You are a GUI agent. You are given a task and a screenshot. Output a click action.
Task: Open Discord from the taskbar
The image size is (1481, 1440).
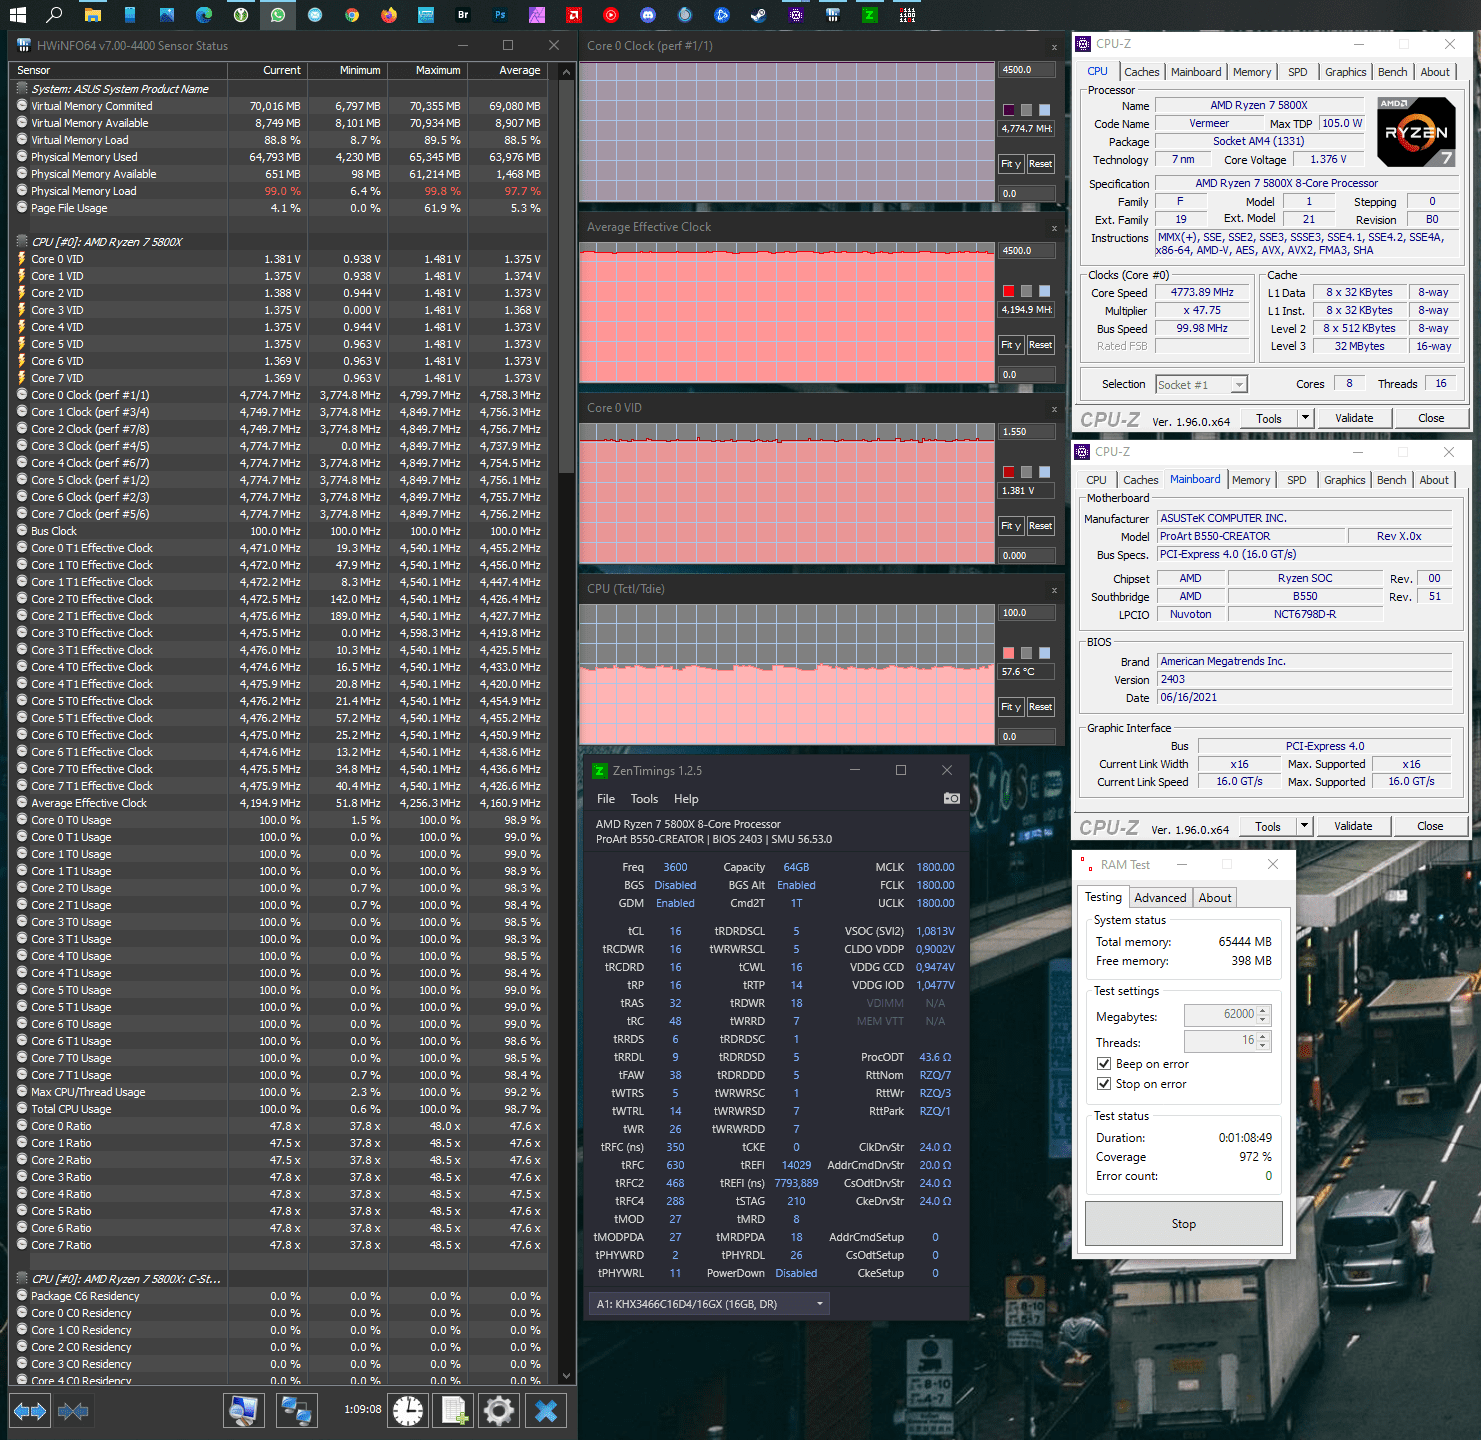(x=648, y=15)
